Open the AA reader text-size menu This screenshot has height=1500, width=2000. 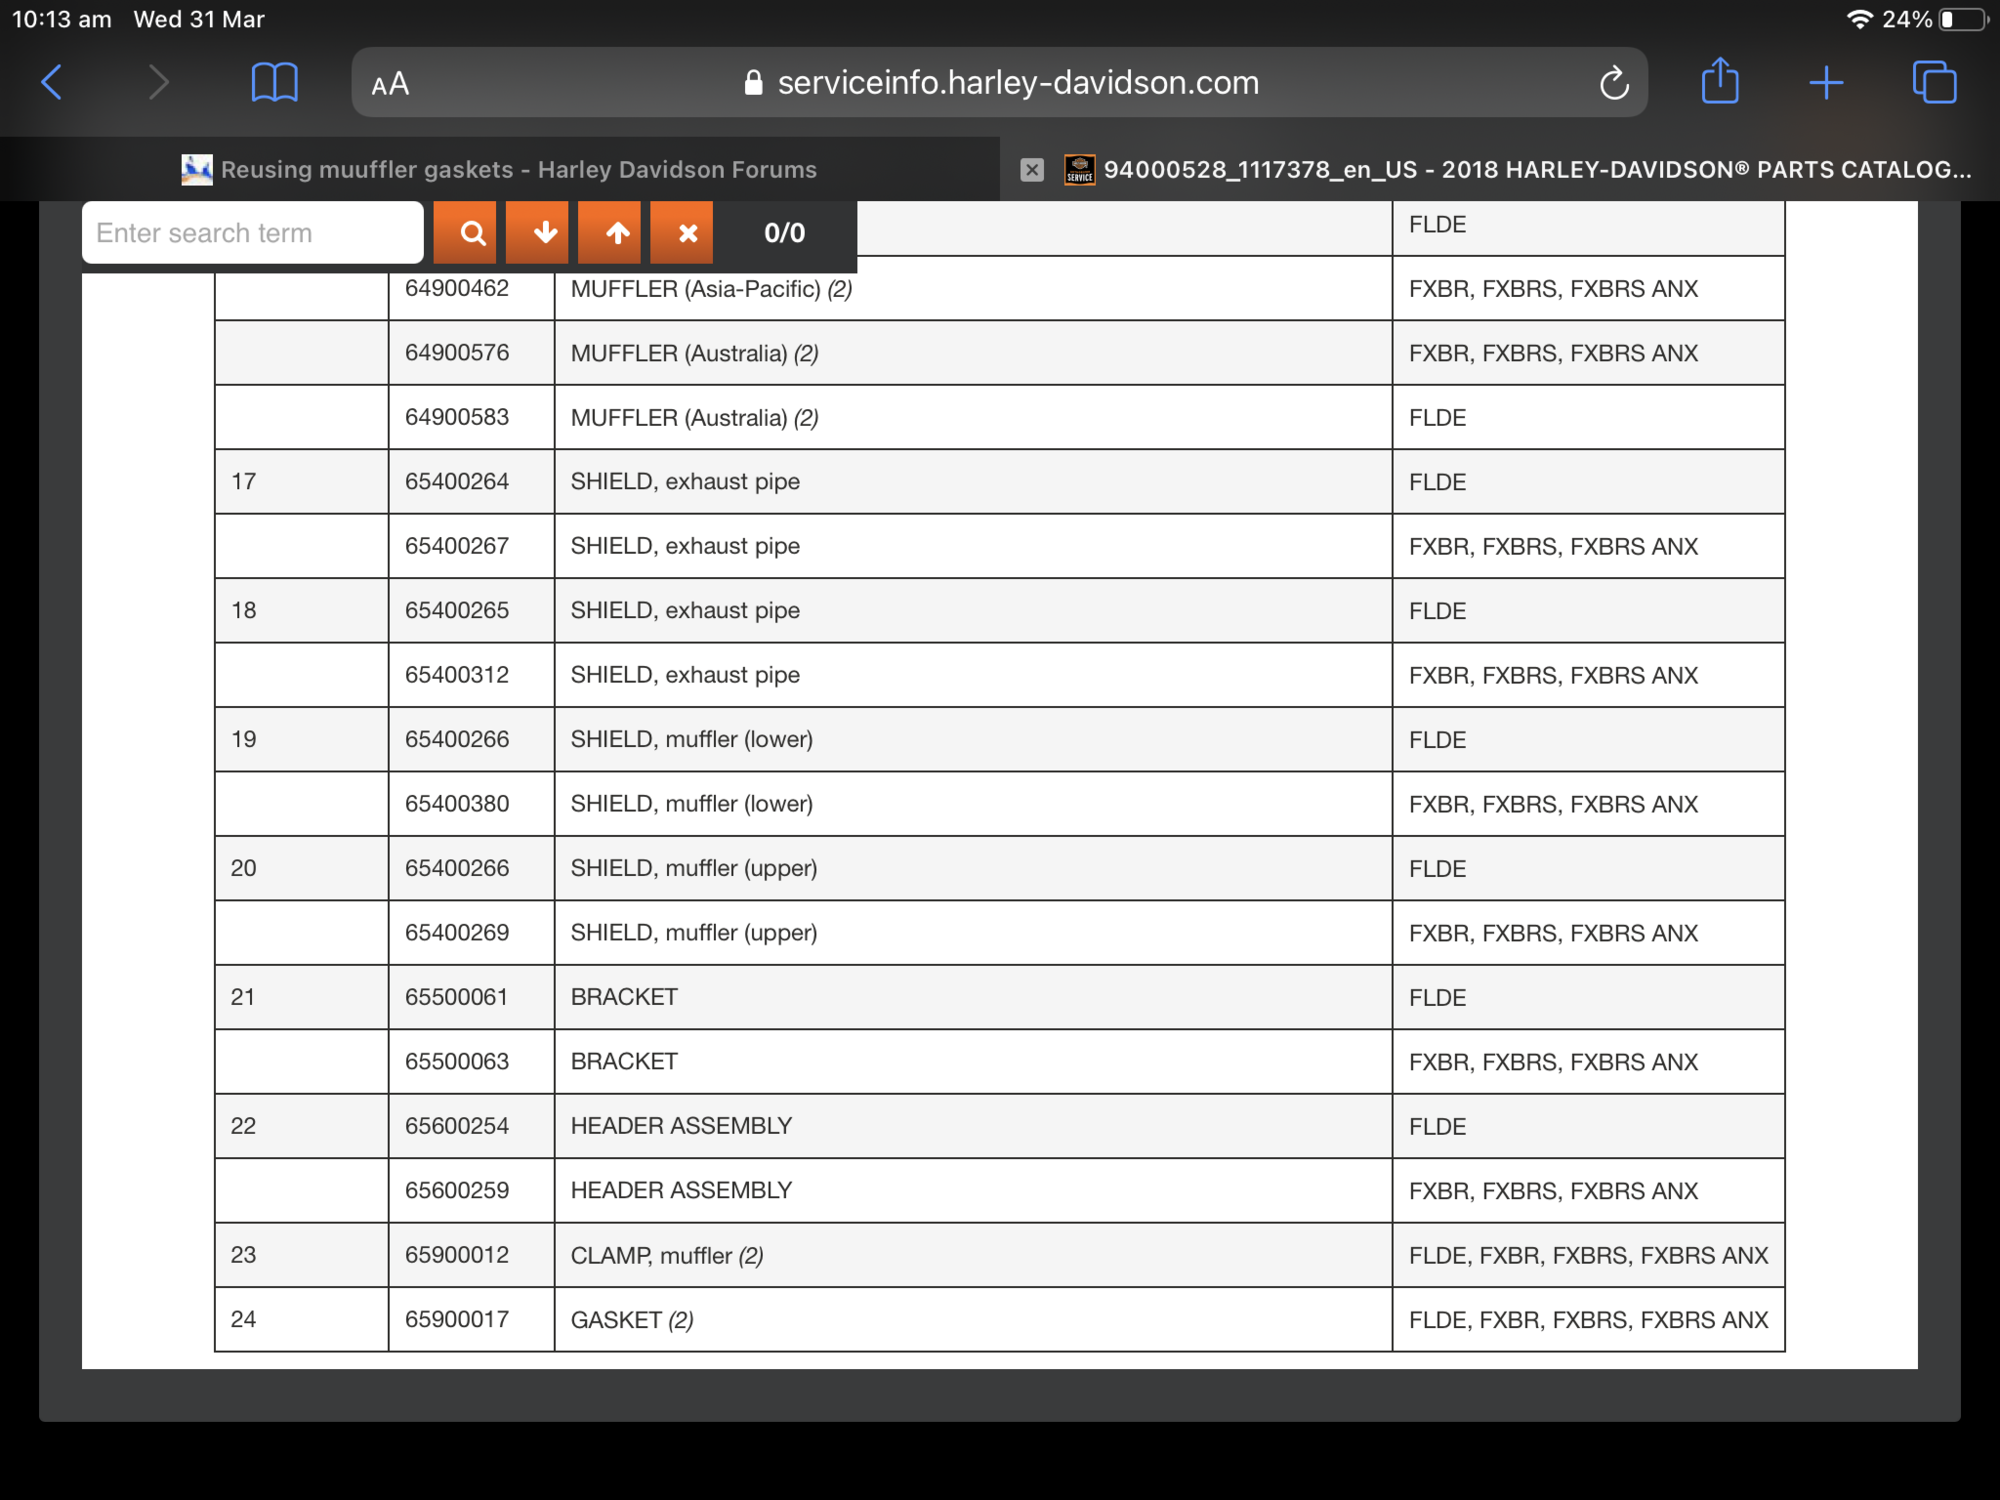click(x=390, y=84)
